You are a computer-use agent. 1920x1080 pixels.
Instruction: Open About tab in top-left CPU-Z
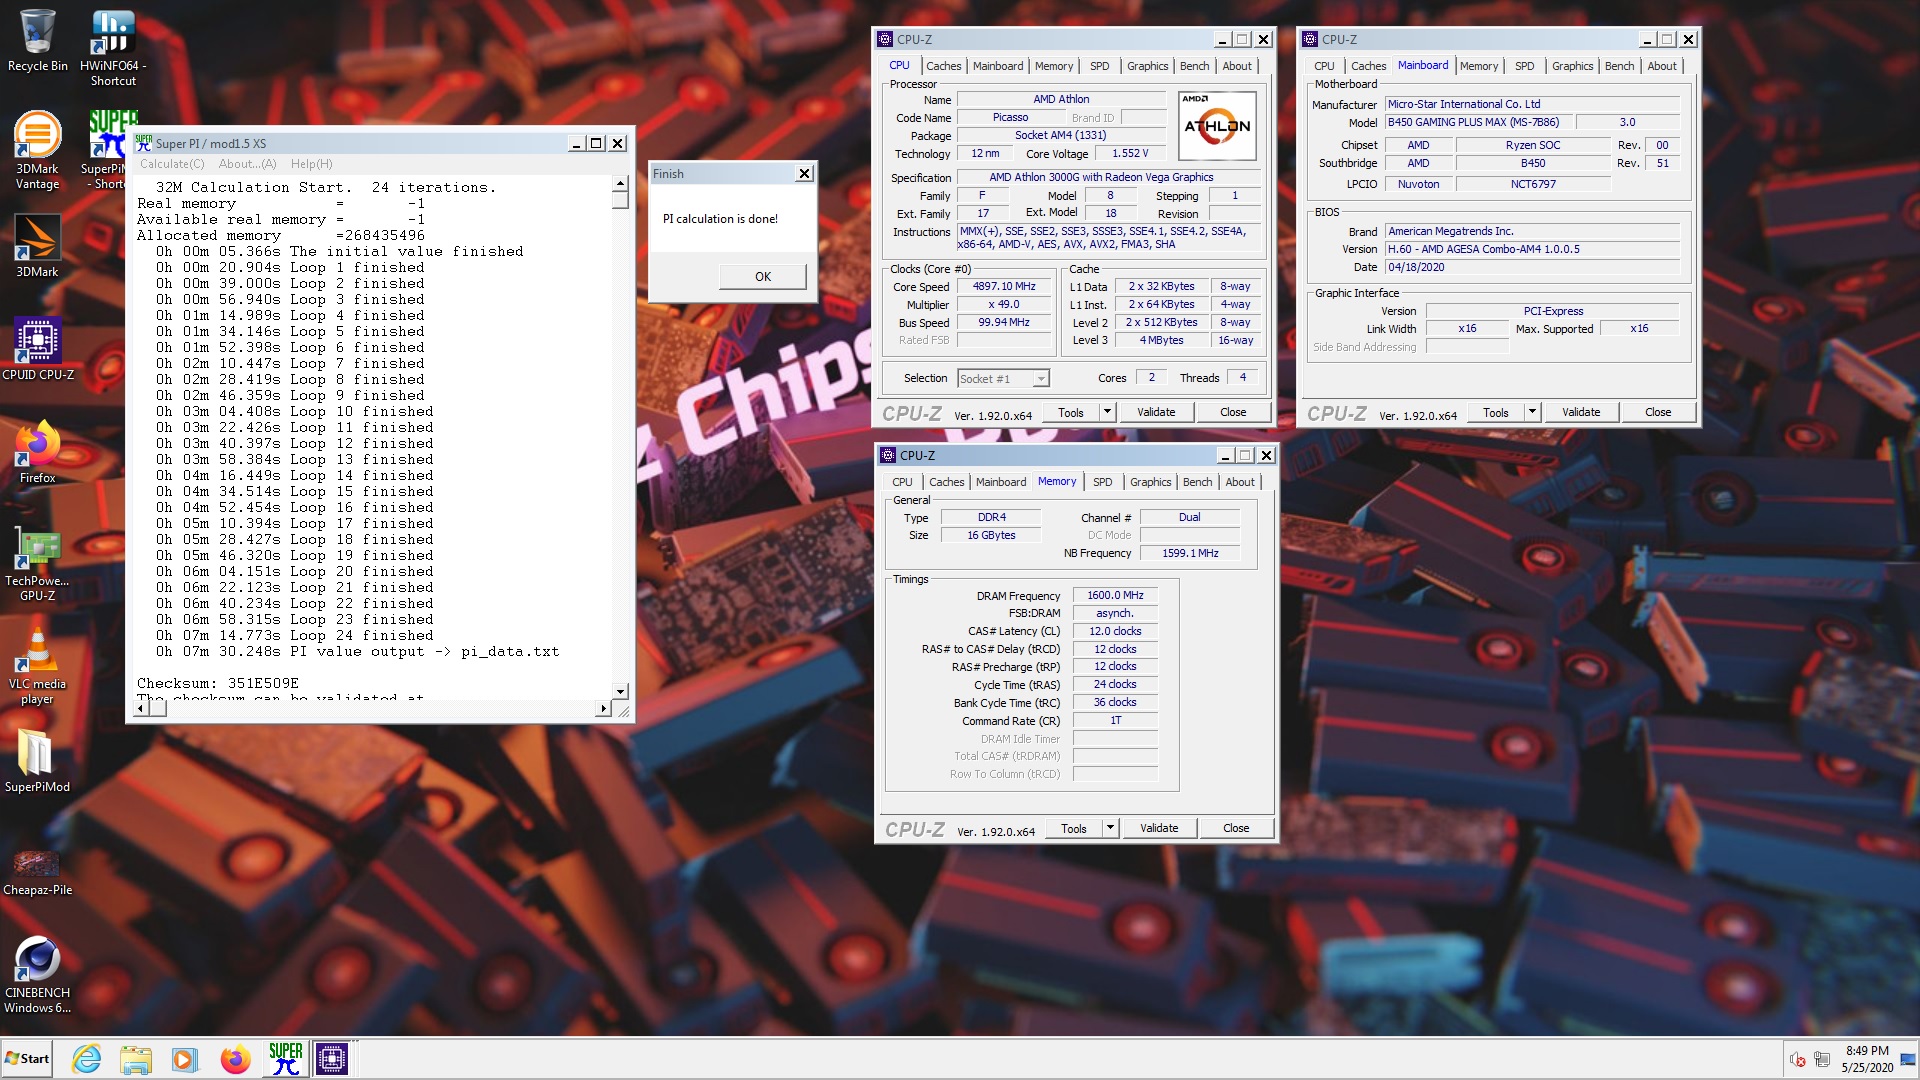[1237, 66]
